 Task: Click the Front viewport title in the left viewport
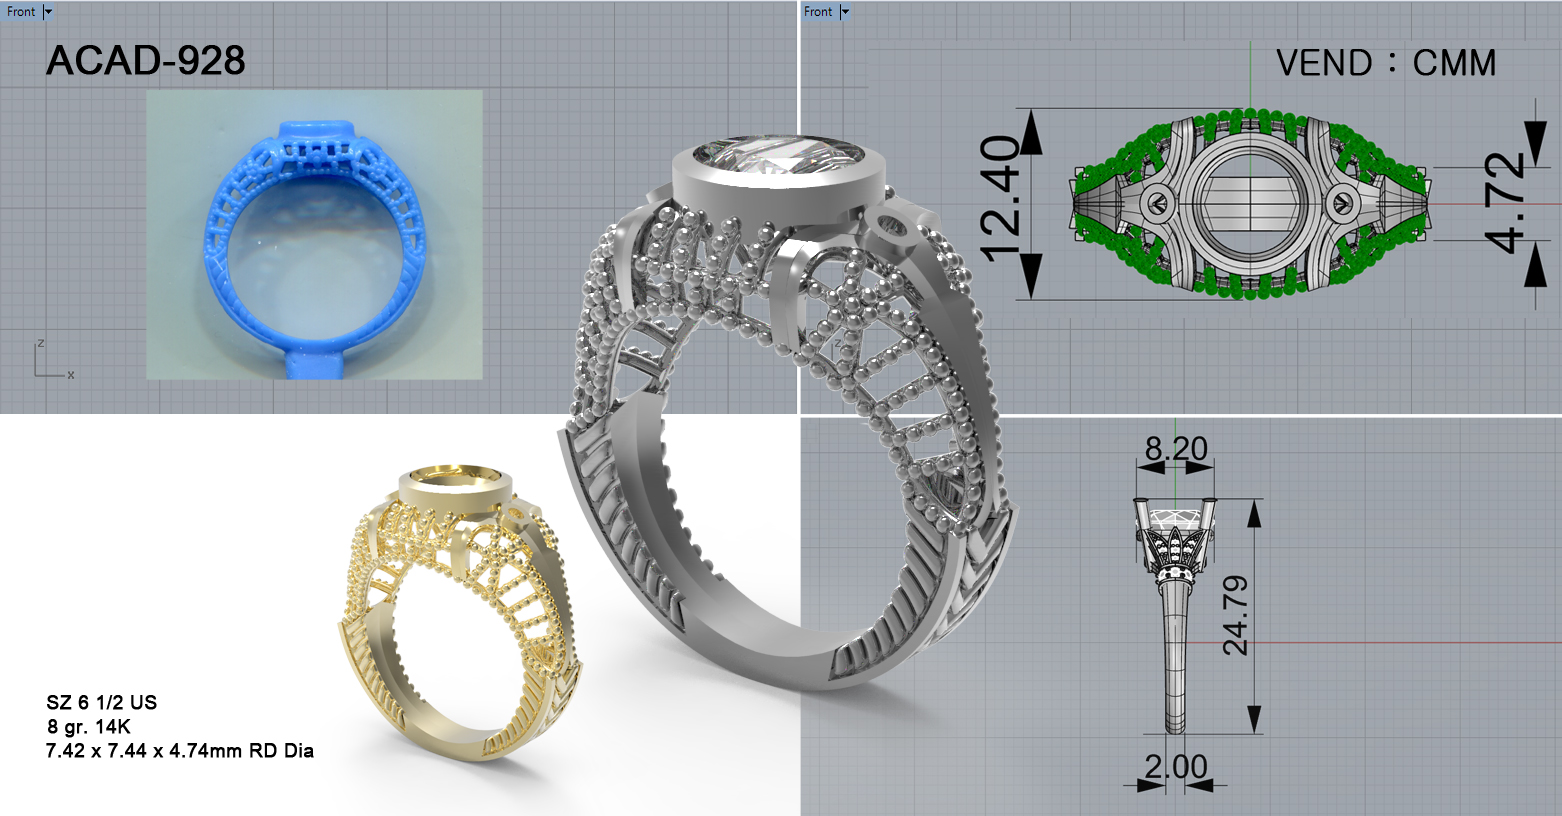(21, 12)
